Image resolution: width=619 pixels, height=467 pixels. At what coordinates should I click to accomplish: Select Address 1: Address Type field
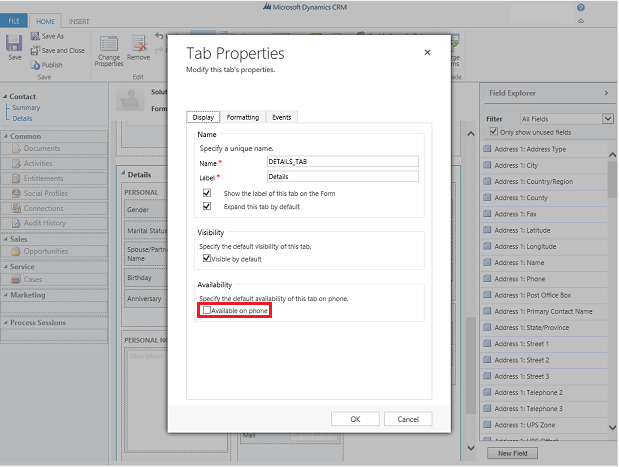pos(544,149)
